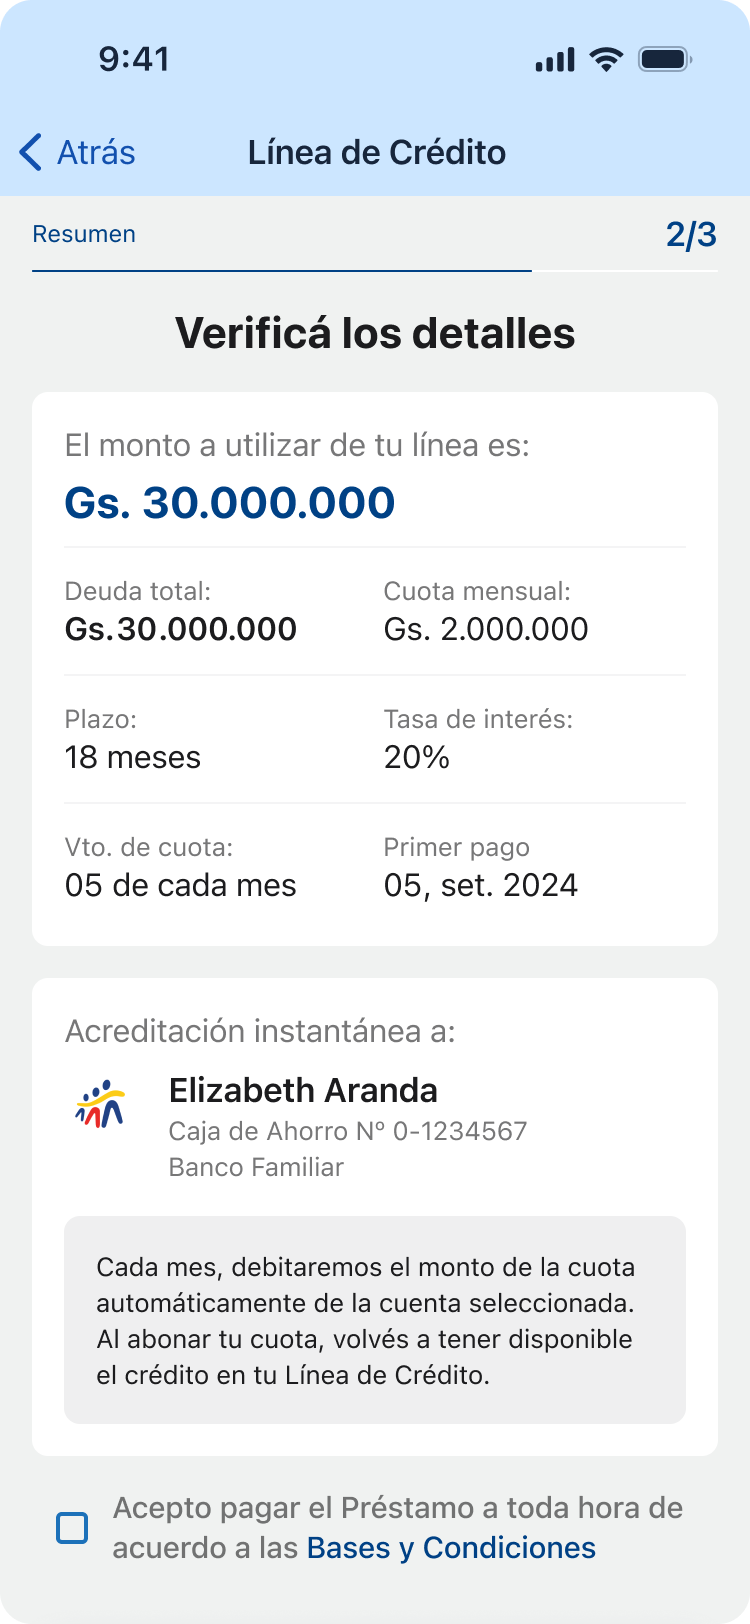Tap the 2/3 step indicator
Image resolution: width=750 pixels, height=1624 pixels.
click(x=691, y=234)
